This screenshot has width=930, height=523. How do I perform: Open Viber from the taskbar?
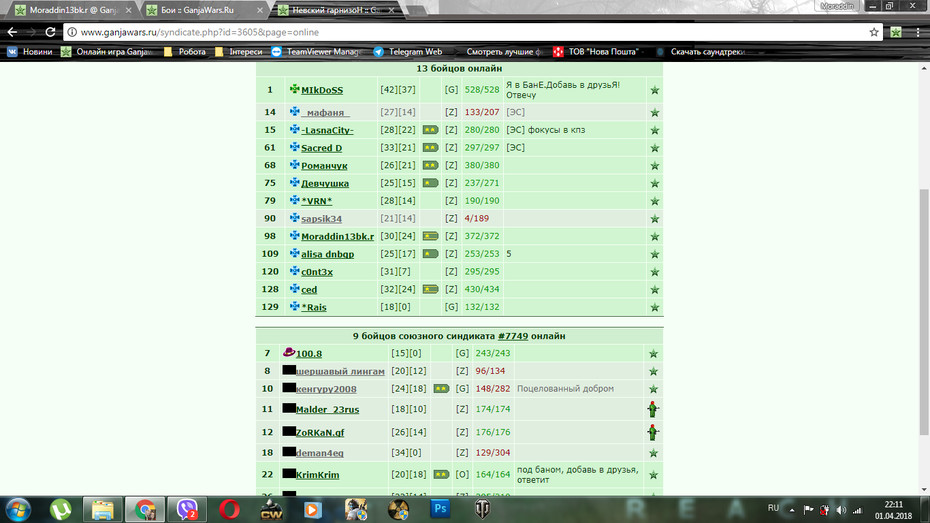(187, 509)
